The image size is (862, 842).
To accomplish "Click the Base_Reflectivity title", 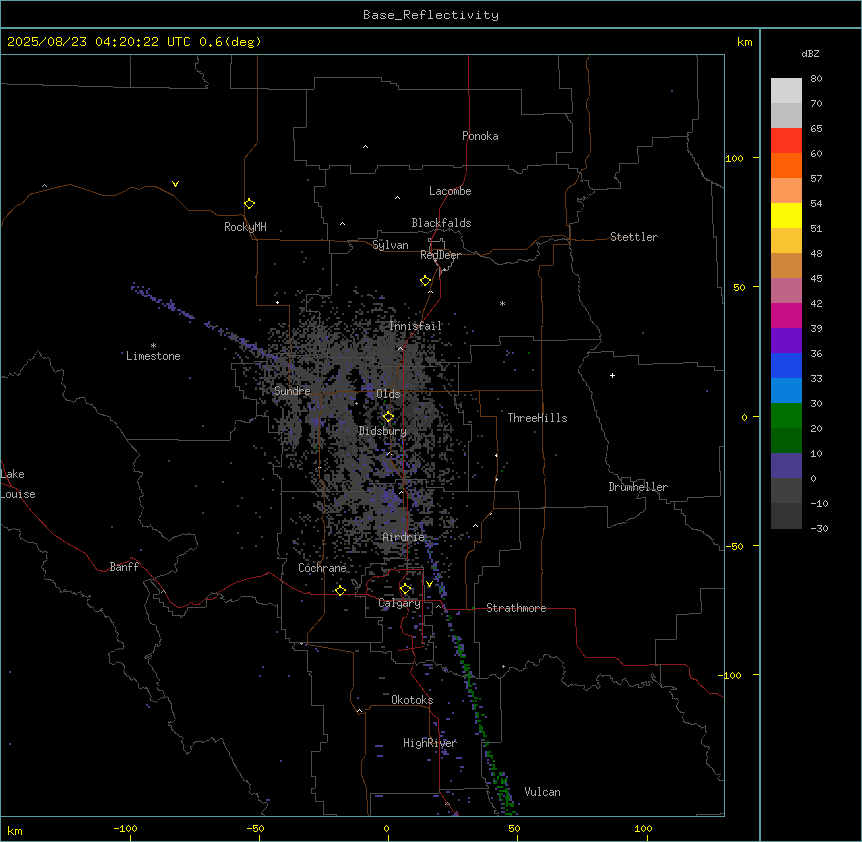I will (431, 15).
